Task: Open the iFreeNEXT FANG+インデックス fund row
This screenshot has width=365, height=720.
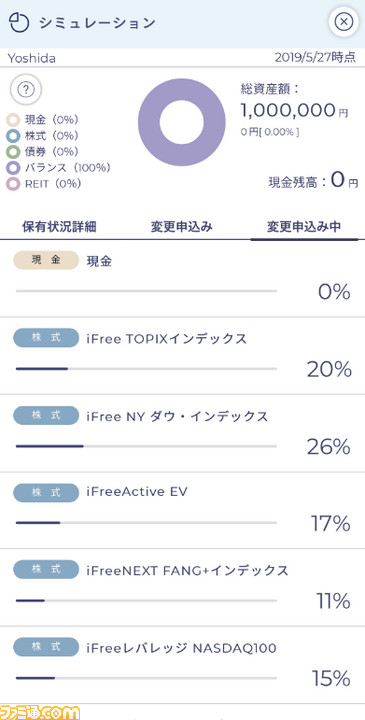Action: (182, 587)
